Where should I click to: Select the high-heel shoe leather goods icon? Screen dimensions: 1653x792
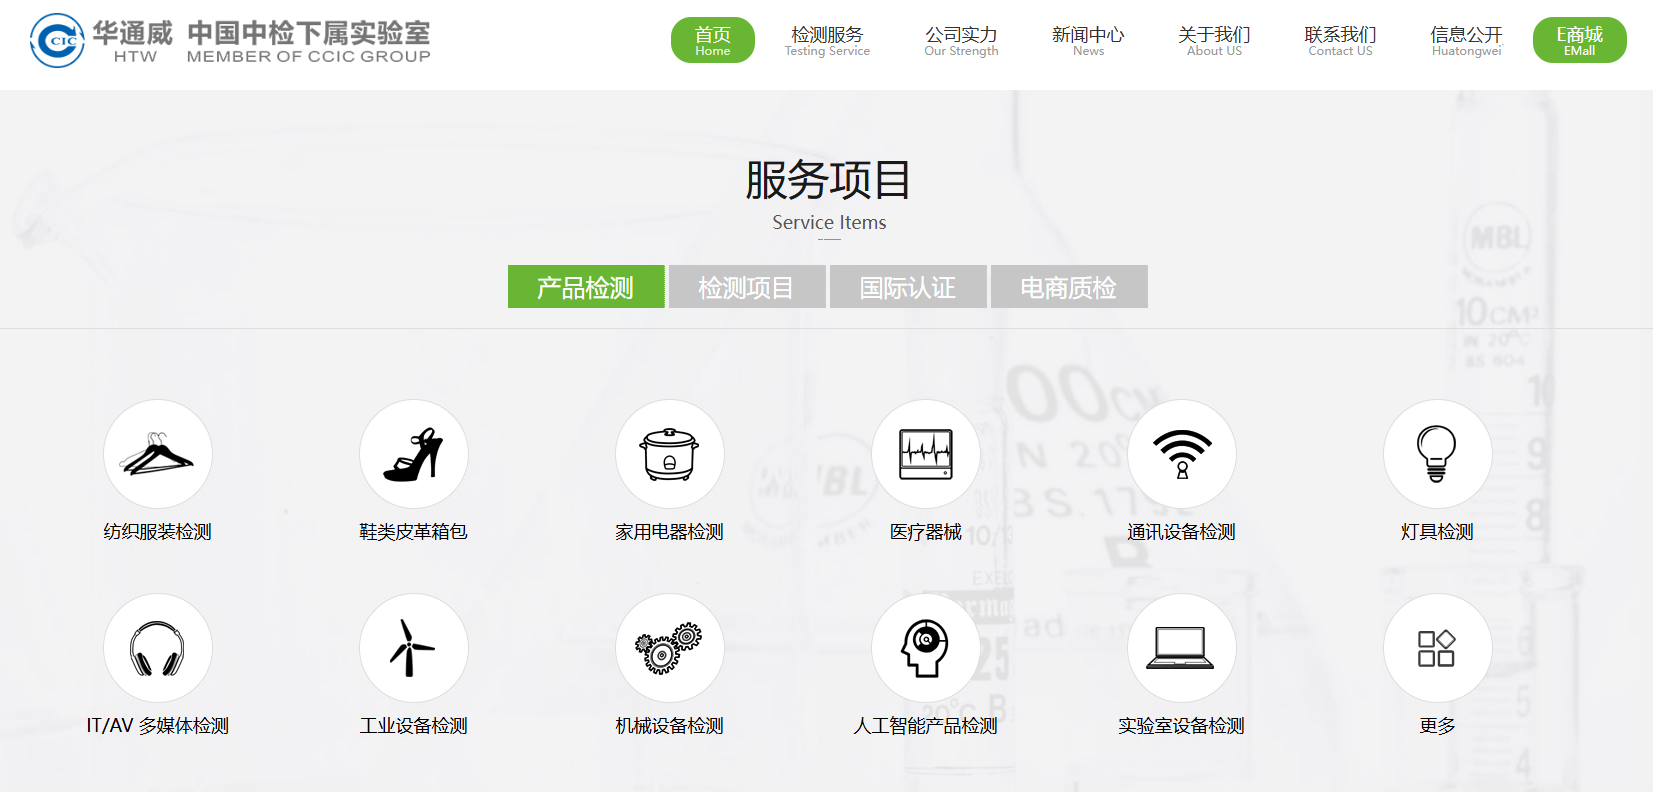(414, 454)
